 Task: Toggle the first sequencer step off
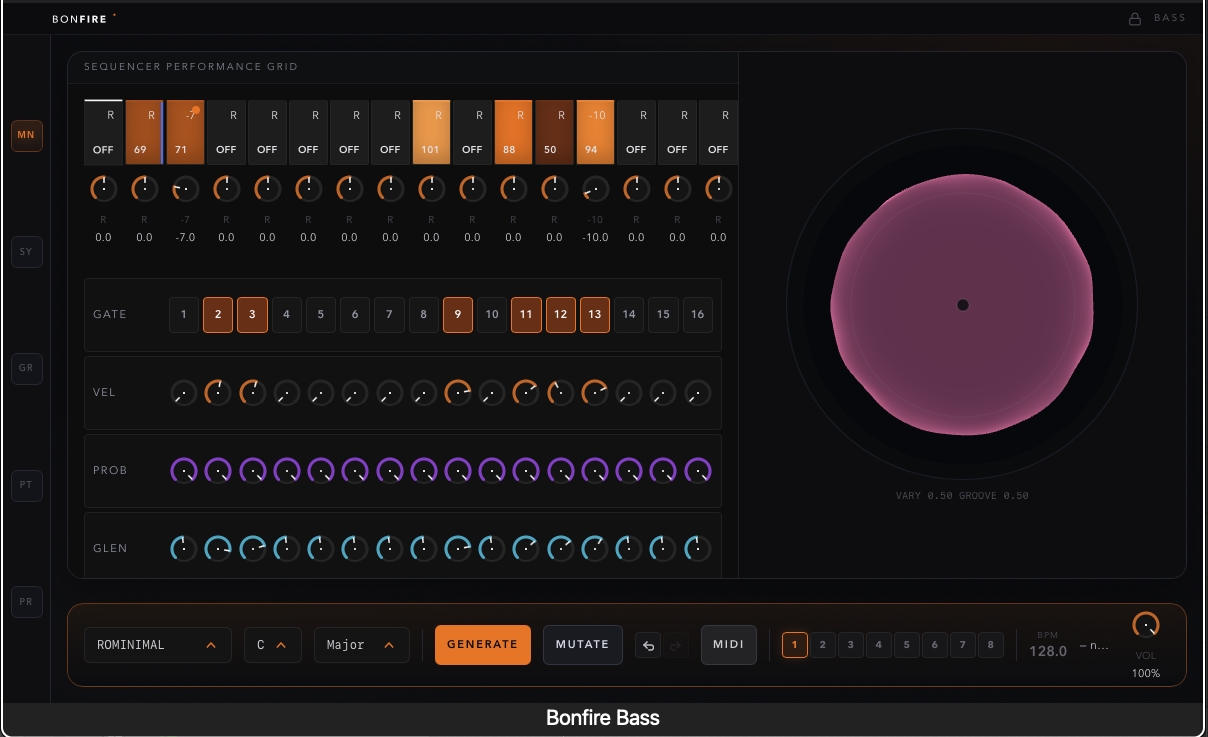coord(103,131)
